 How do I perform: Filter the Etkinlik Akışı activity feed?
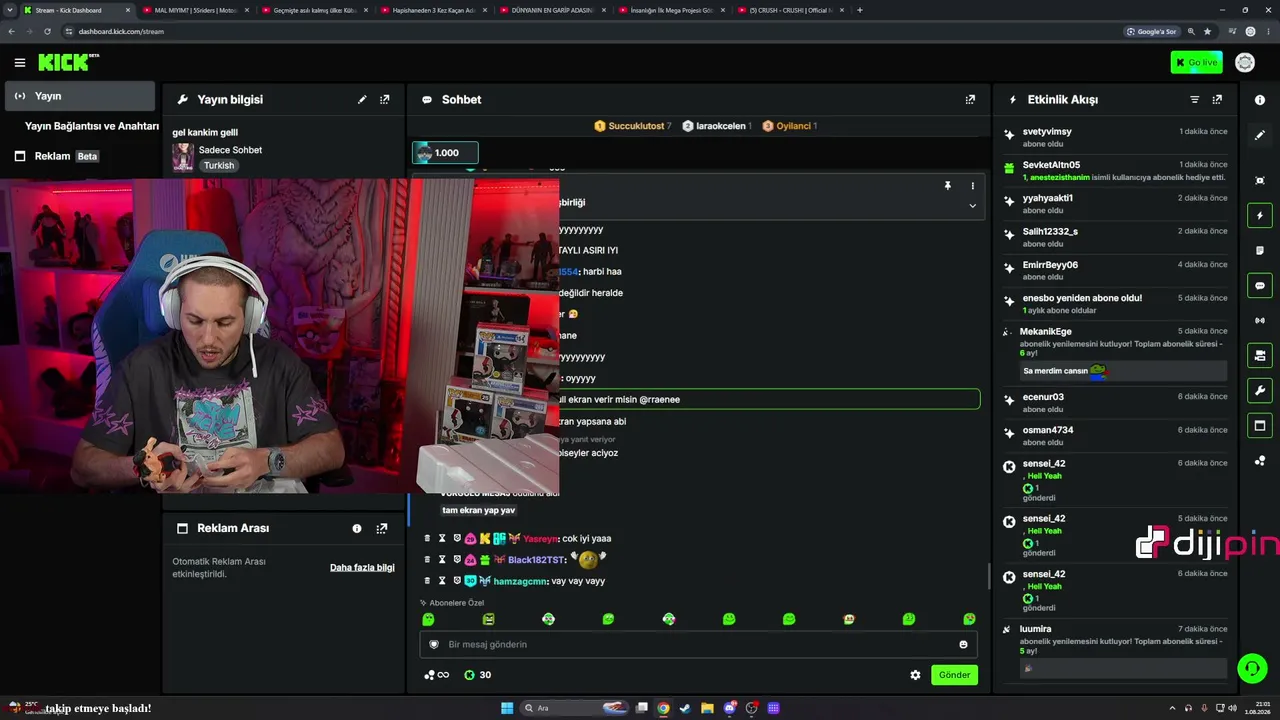pos(1194,100)
